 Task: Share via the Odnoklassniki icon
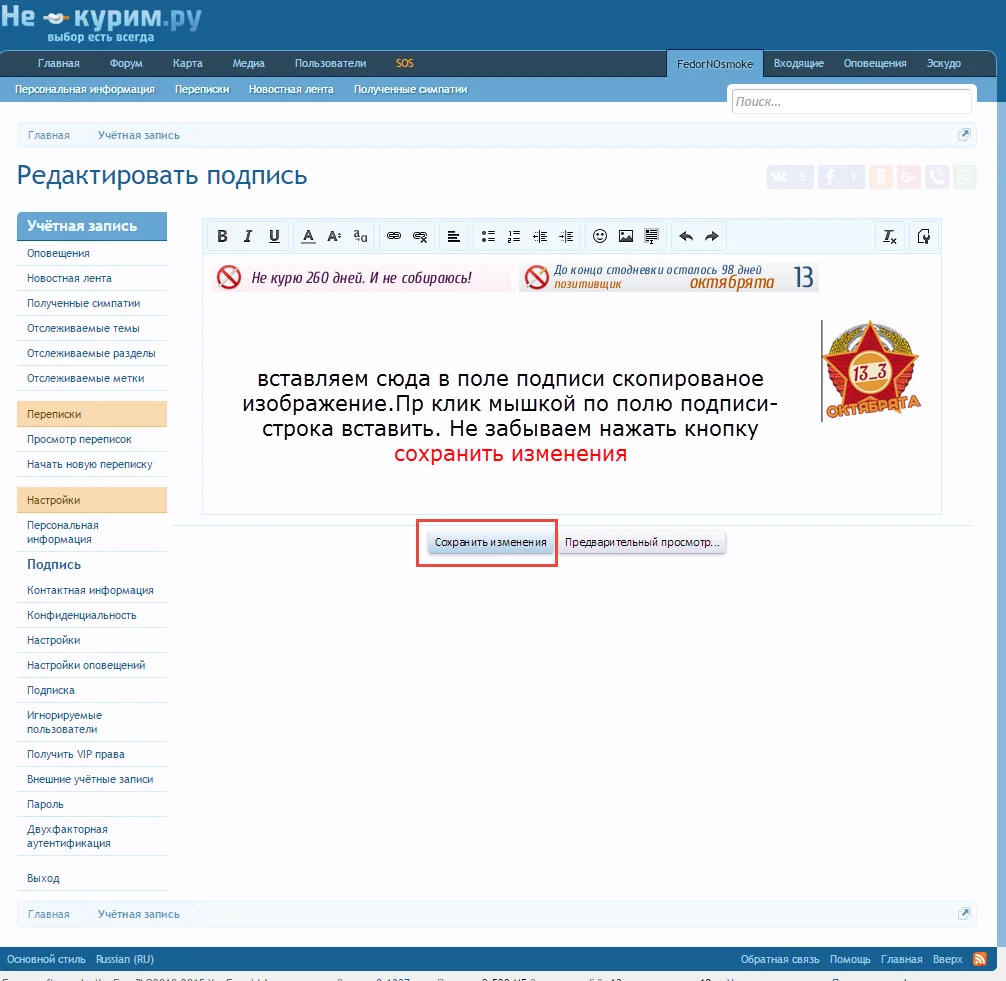click(881, 176)
